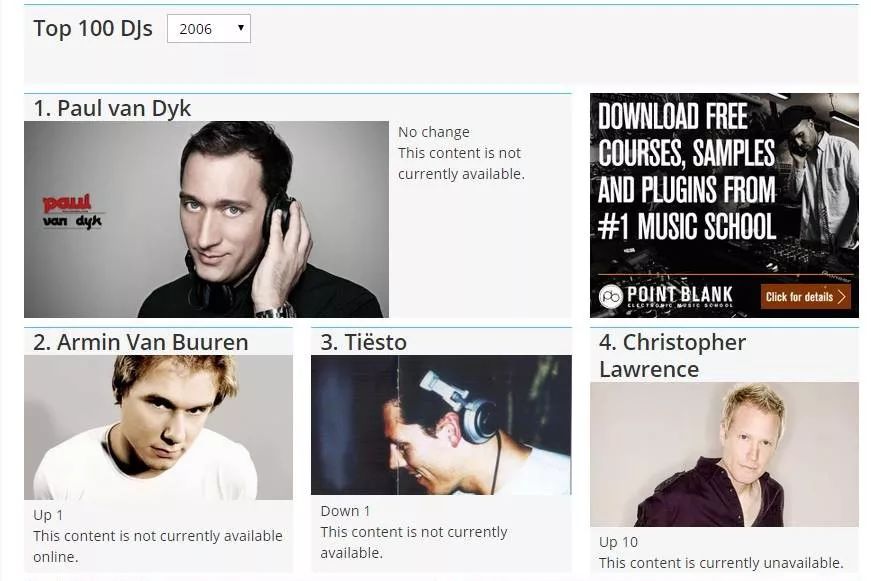Open the Tiësto headphones photo
871x581 pixels.
pyautogui.click(x=441, y=425)
